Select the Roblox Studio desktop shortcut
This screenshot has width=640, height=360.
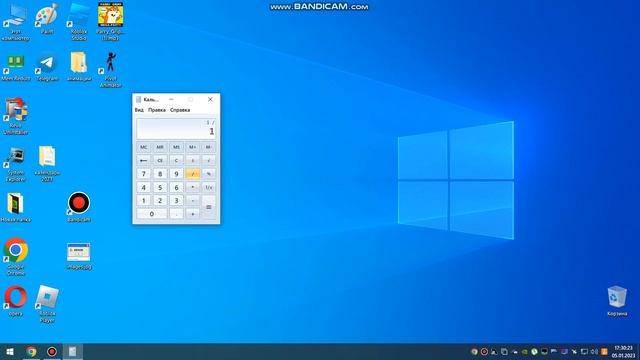pos(79,21)
